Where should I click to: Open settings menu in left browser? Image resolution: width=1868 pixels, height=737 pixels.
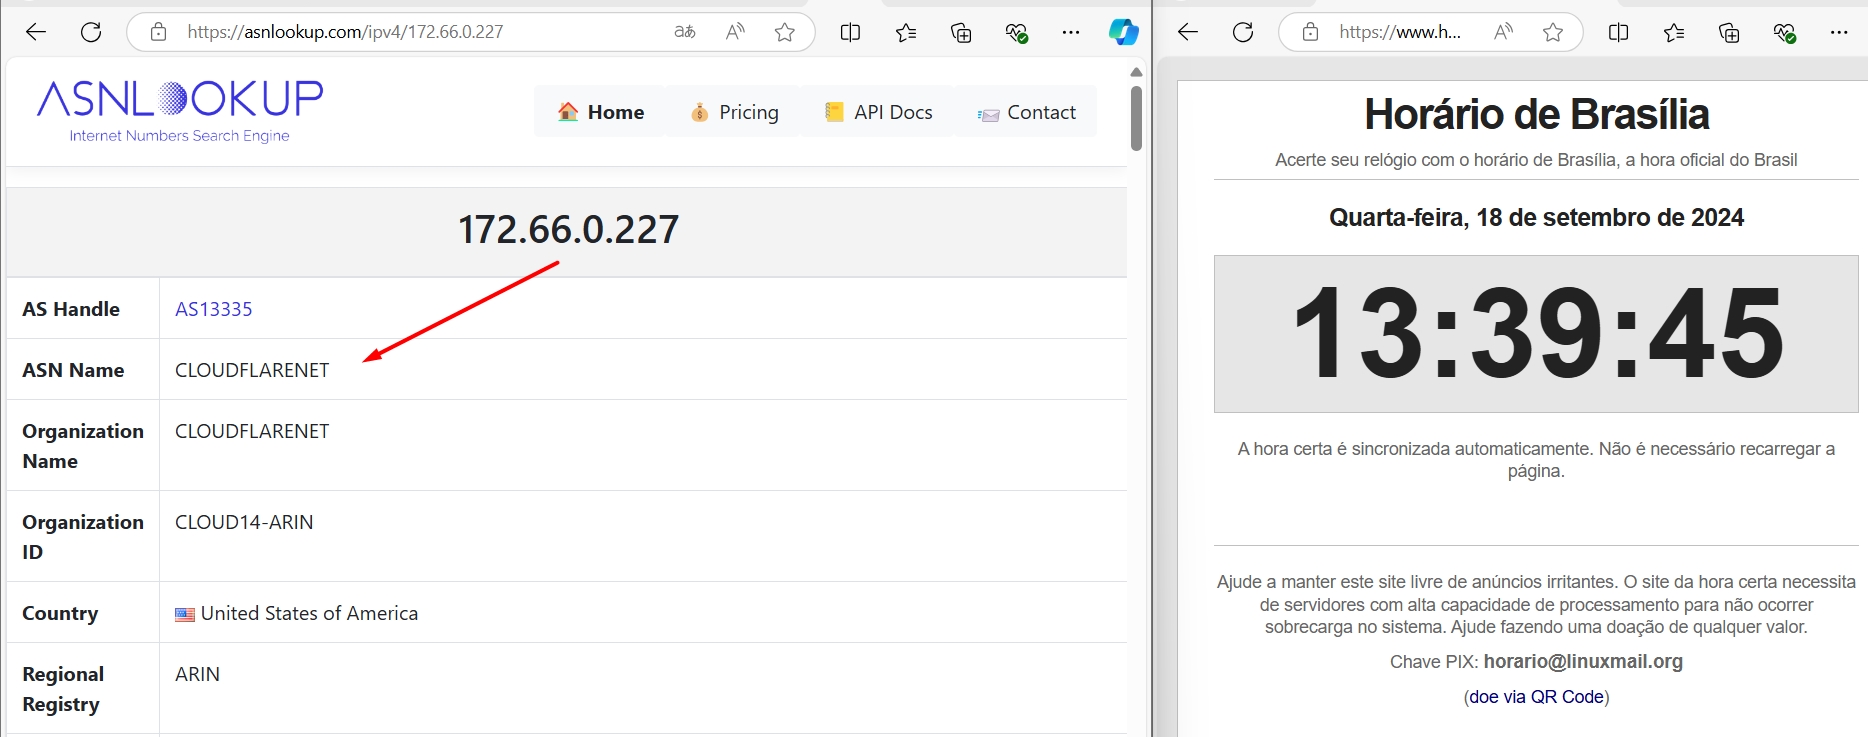pos(1071,32)
